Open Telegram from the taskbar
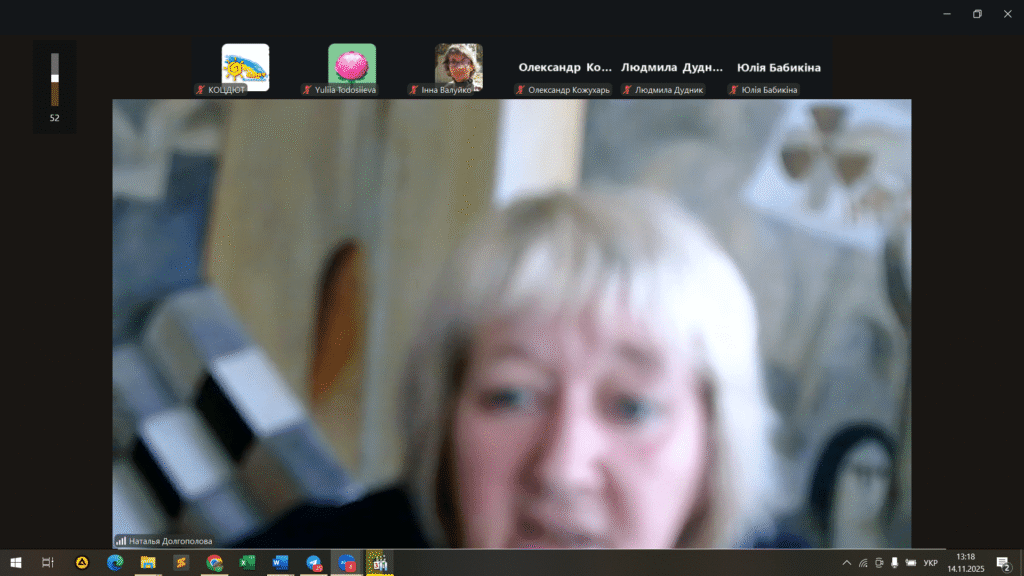The width and height of the screenshot is (1024, 576). coord(313,563)
